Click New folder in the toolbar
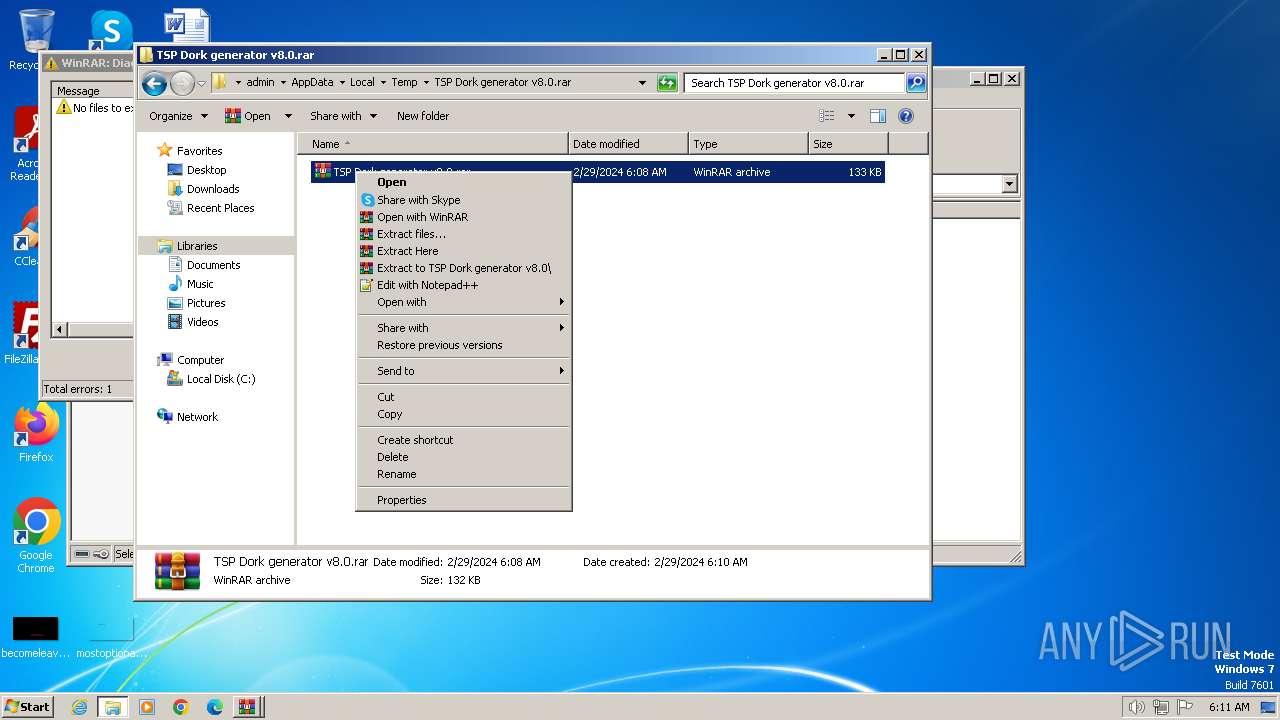 point(423,116)
